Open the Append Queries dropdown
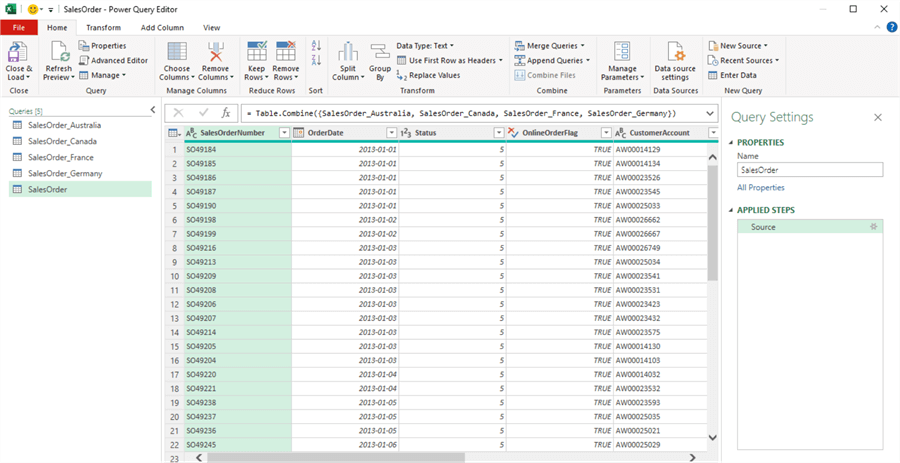 552,60
